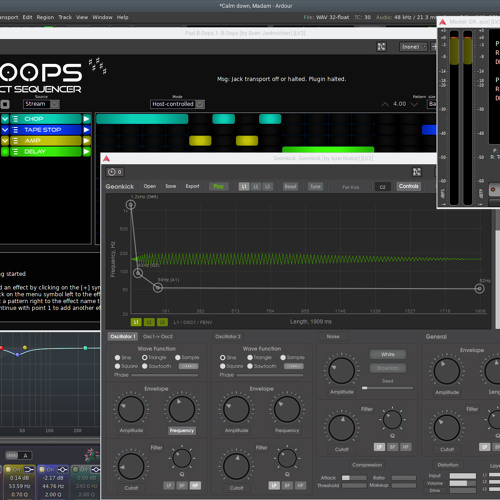Open the Help menu in Ardour
The width and height of the screenshot is (500, 500).
[122, 17]
